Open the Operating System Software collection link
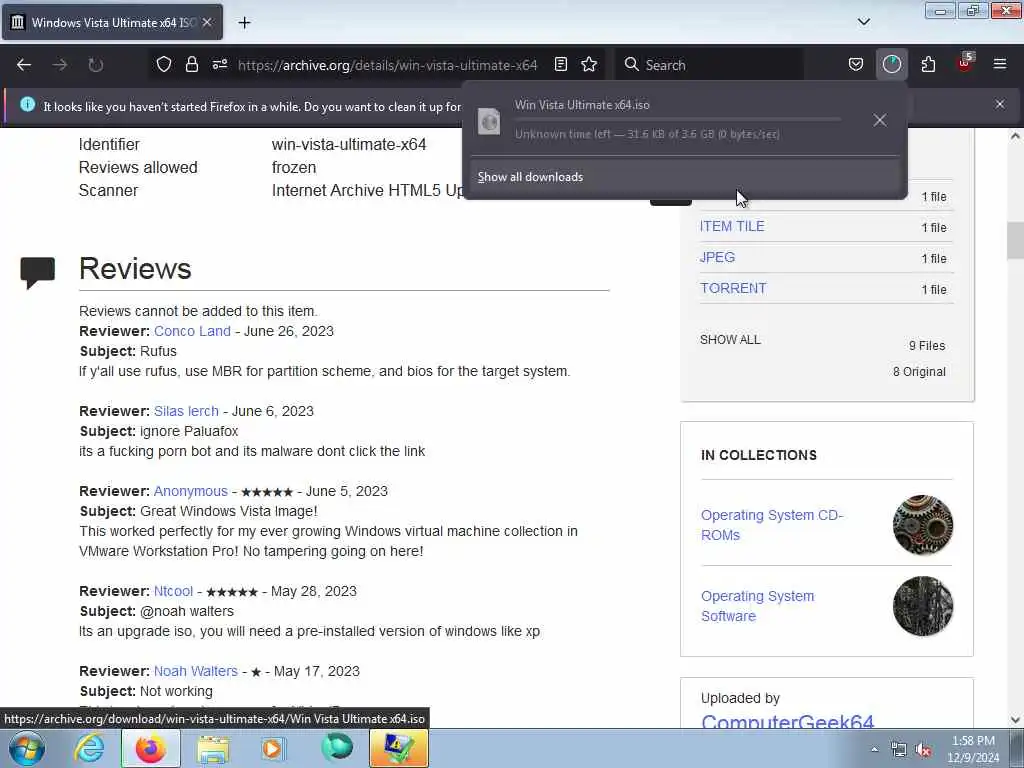1024x768 pixels. (758, 606)
